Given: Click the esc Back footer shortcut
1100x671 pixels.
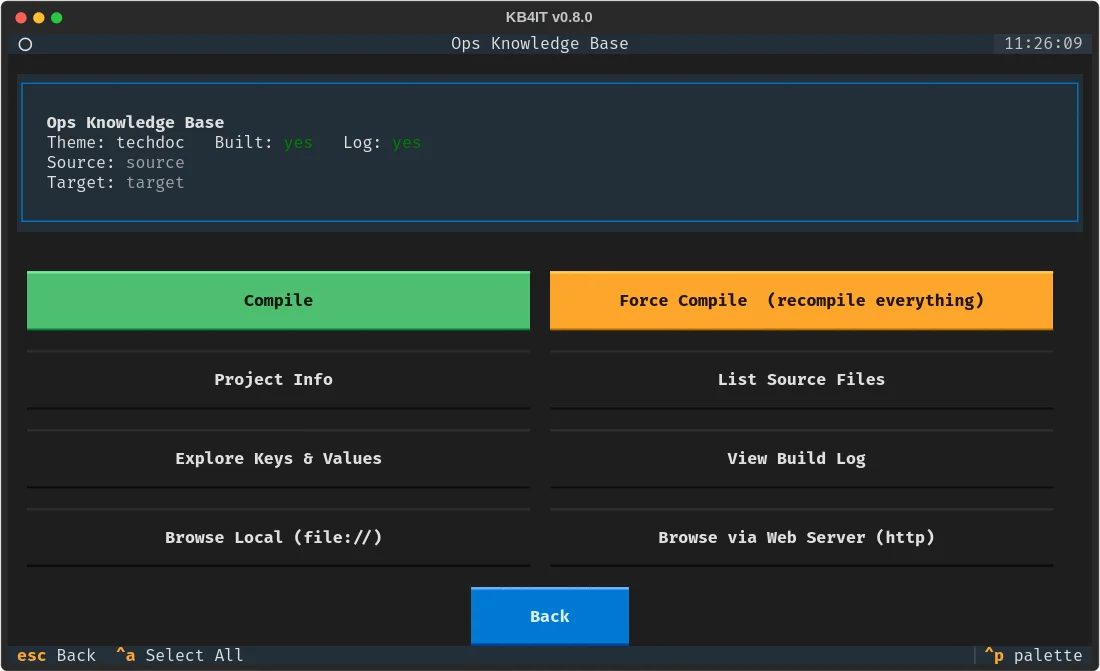Looking at the screenshot, I should [56, 656].
